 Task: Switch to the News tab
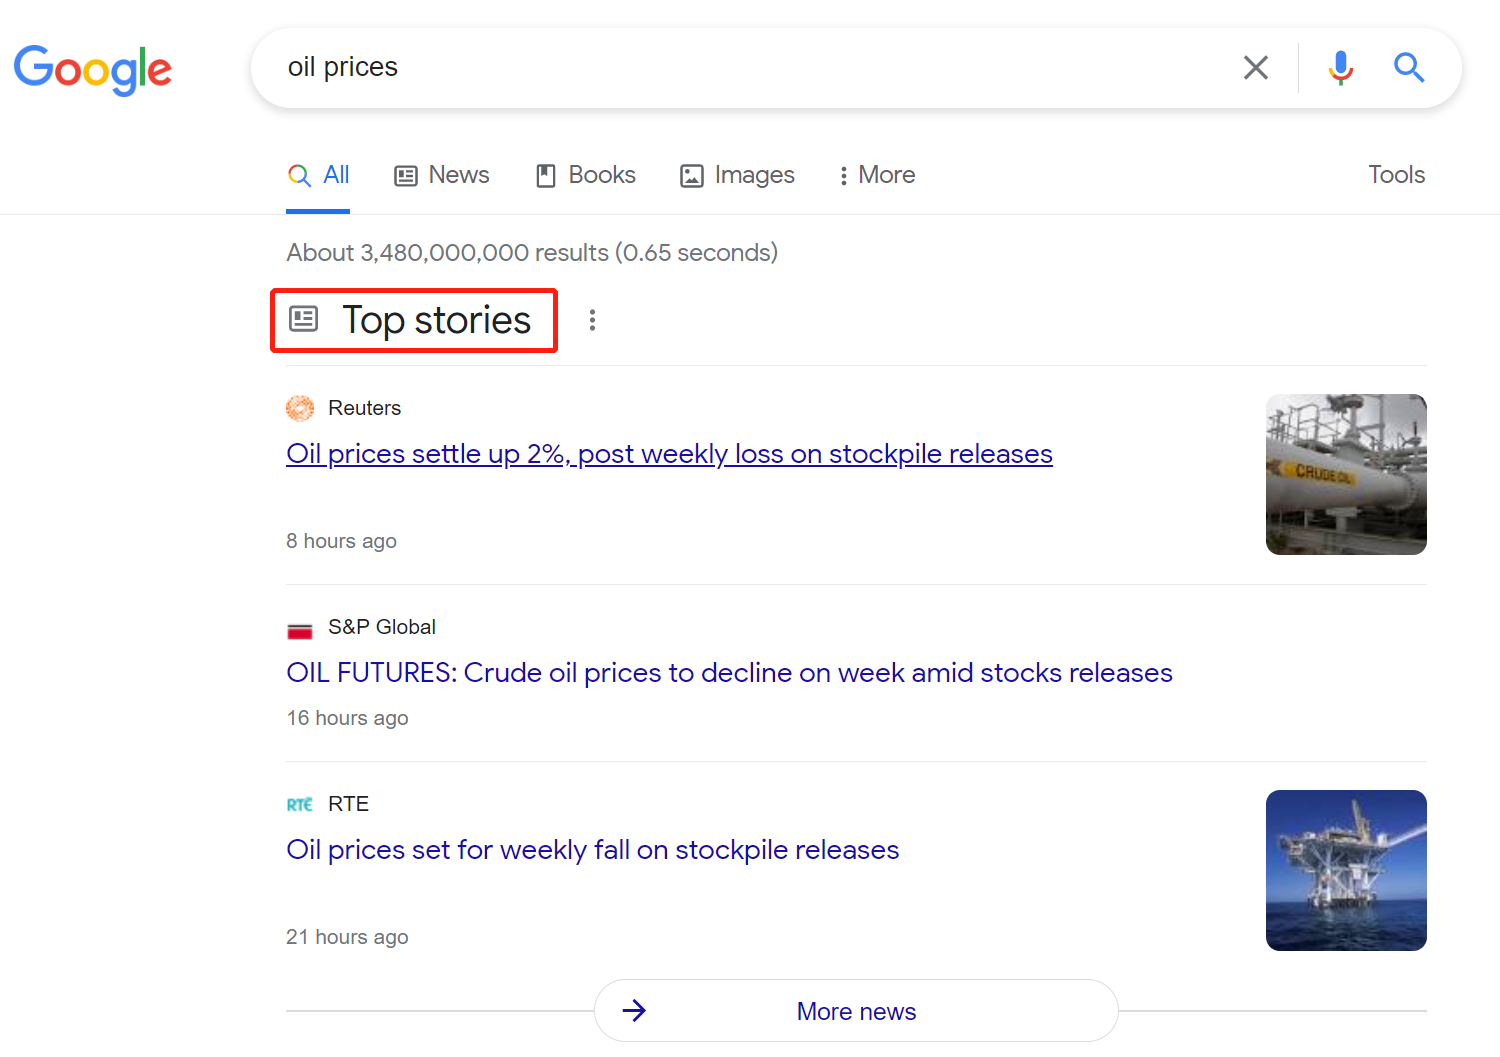[x=442, y=175]
